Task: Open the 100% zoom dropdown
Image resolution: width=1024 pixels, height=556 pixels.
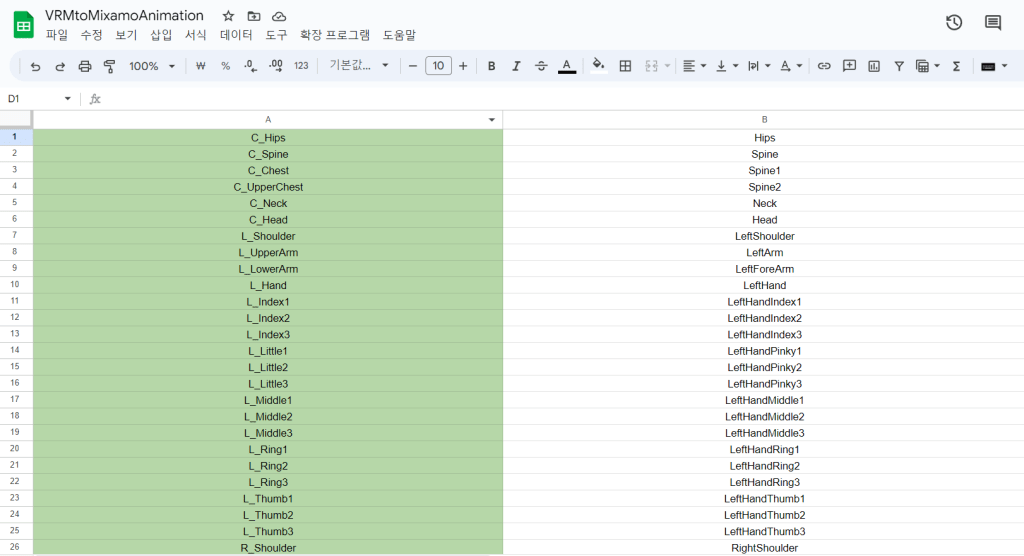Action: [151, 66]
